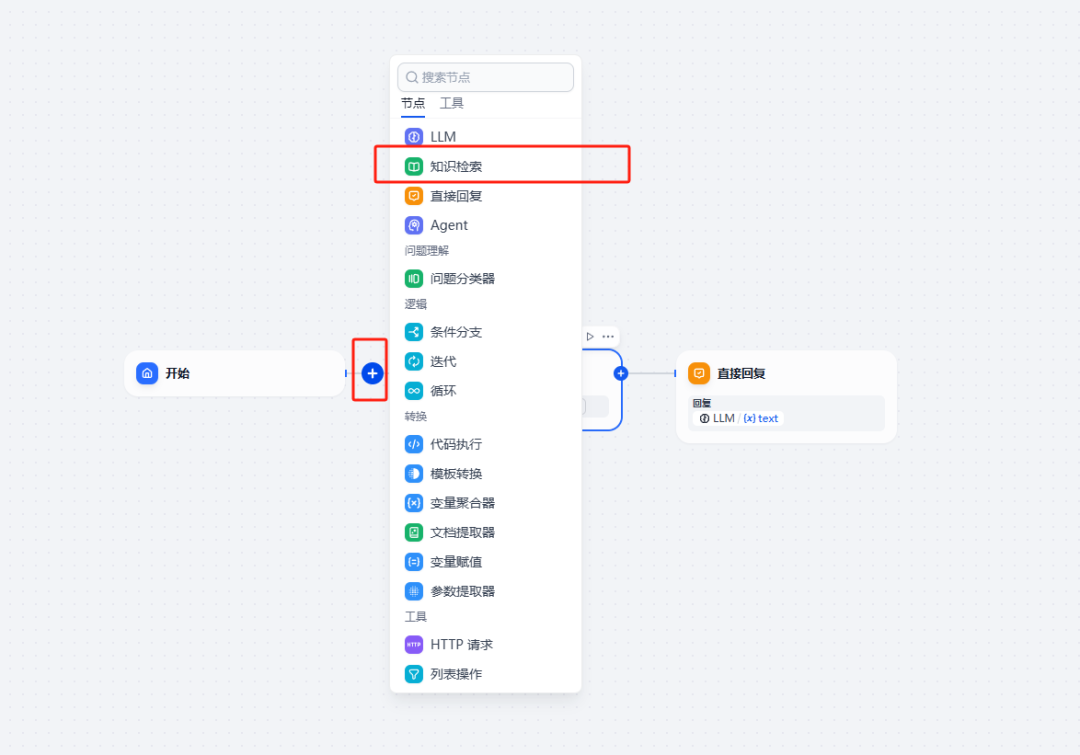Add a 条件分支 node
The image size is (1080, 755).
(x=461, y=332)
